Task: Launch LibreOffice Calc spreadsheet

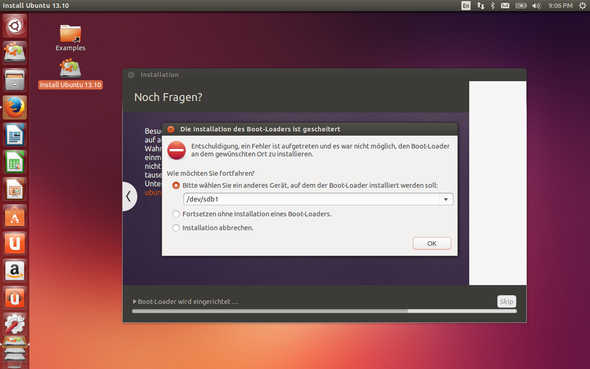Action: click(15, 162)
